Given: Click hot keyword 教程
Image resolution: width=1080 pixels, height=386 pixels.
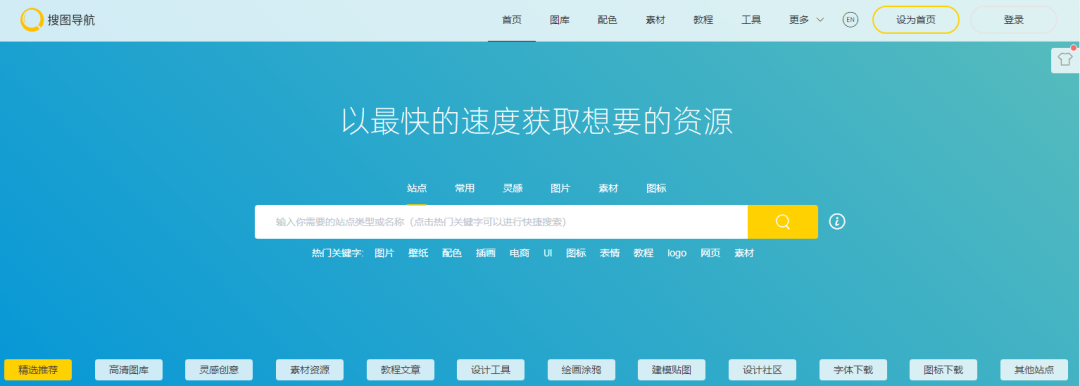Looking at the screenshot, I should tap(643, 254).
